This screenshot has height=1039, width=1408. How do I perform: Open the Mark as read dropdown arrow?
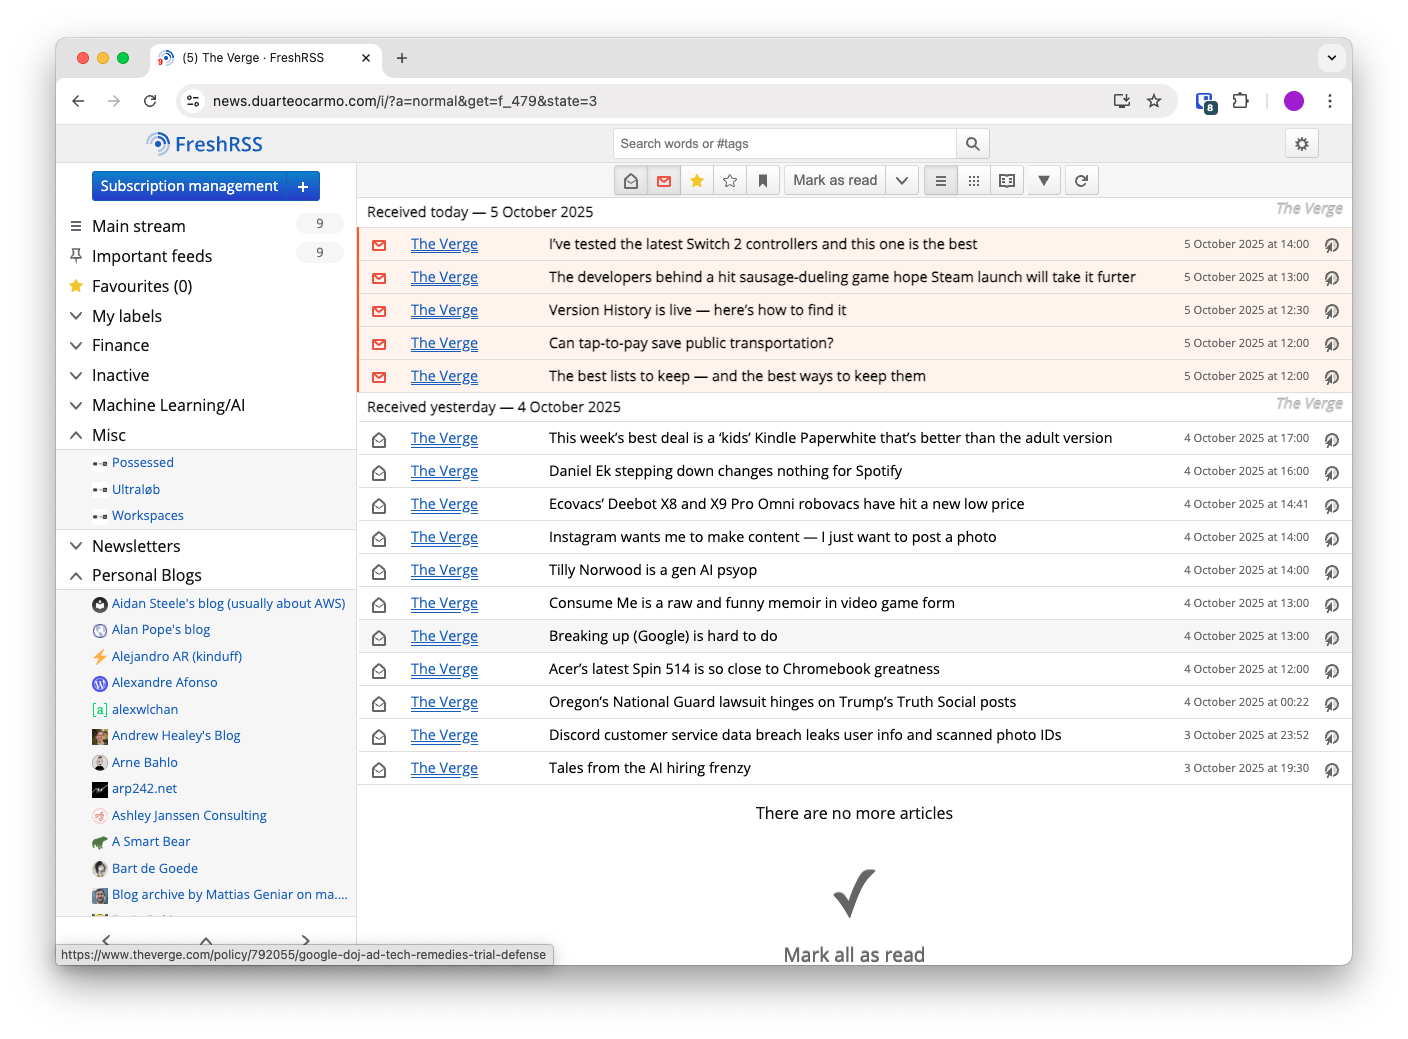(x=902, y=181)
